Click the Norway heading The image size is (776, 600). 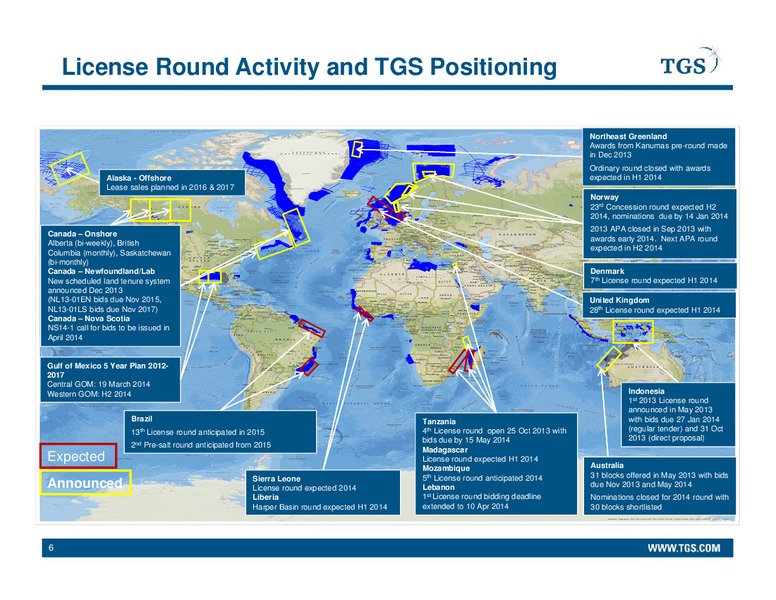coord(604,197)
